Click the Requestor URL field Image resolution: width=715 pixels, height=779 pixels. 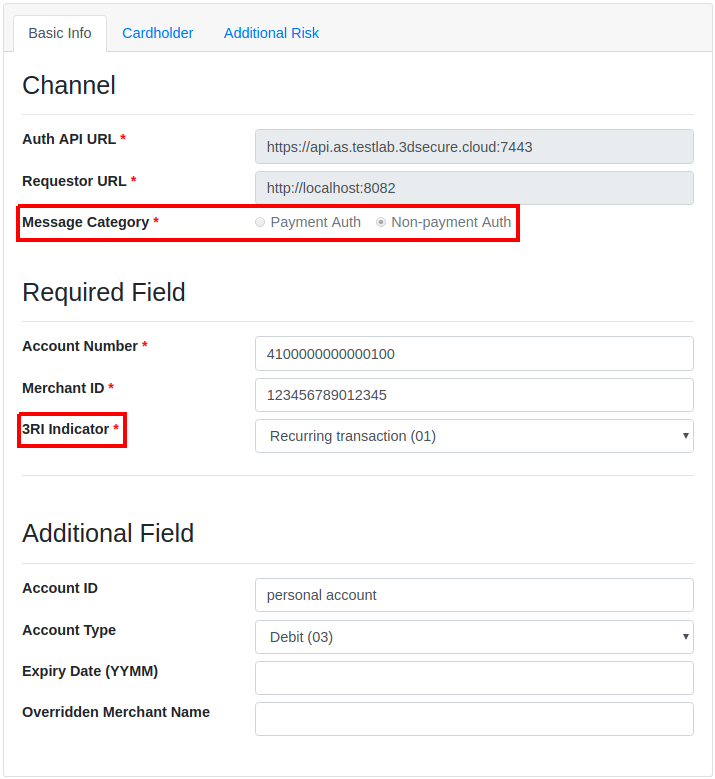[474, 188]
